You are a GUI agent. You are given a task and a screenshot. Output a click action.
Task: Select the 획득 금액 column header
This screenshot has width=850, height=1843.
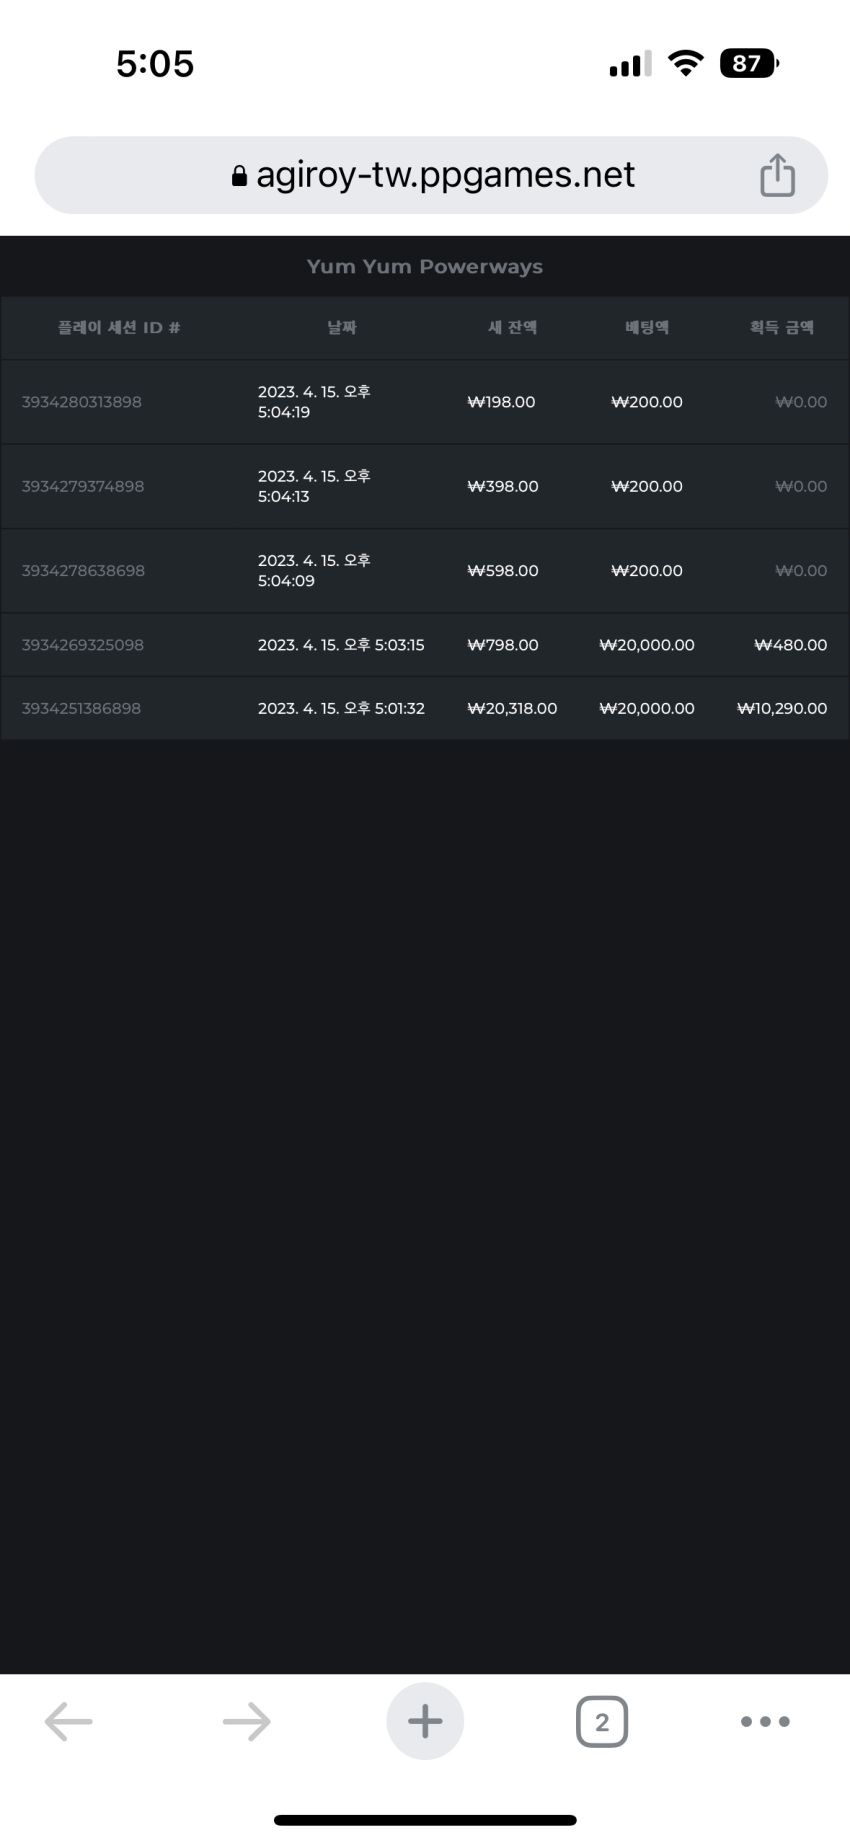[x=782, y=327]
